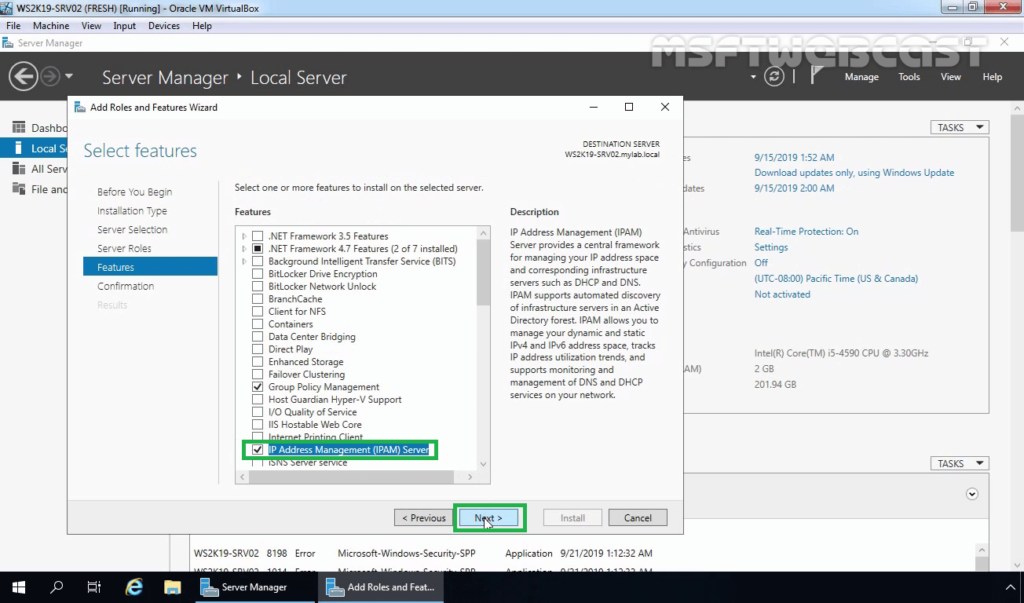Select the Enhanced Storage feature row
Viewport: 1024px width, 603px height.
(306, 361)
